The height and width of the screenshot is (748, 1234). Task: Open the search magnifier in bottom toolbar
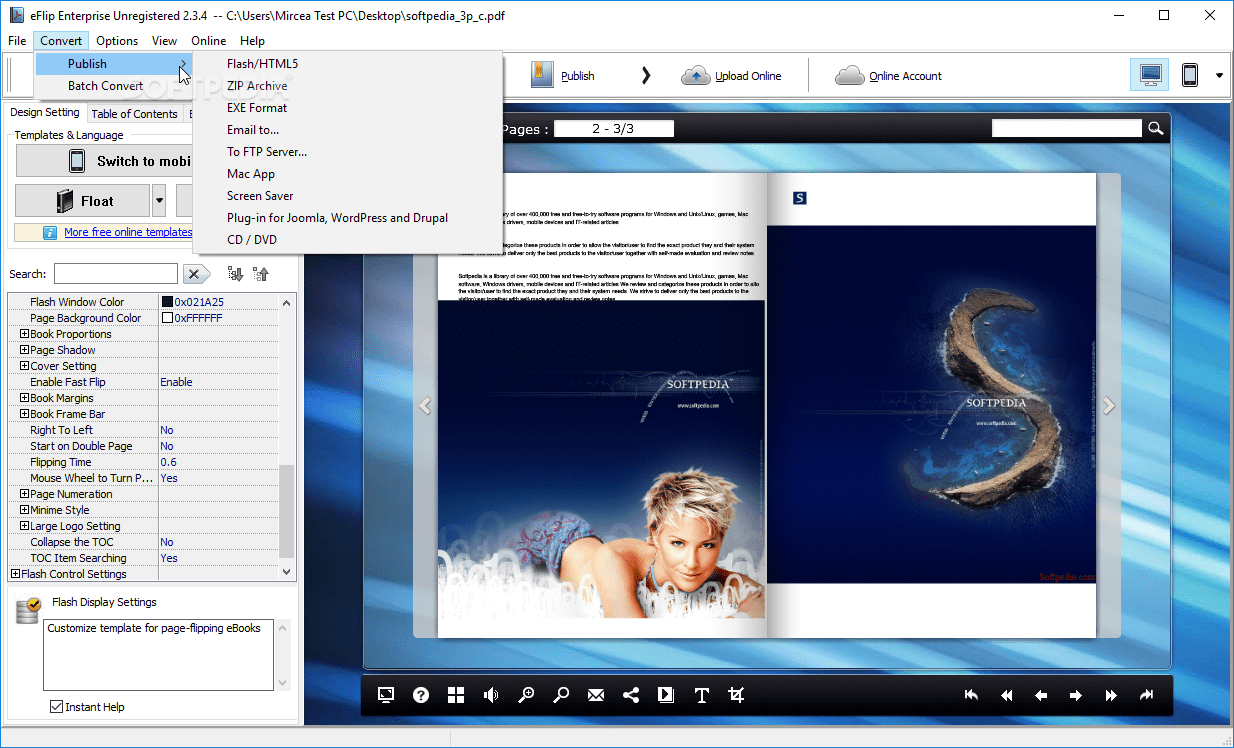pos(561,695)
